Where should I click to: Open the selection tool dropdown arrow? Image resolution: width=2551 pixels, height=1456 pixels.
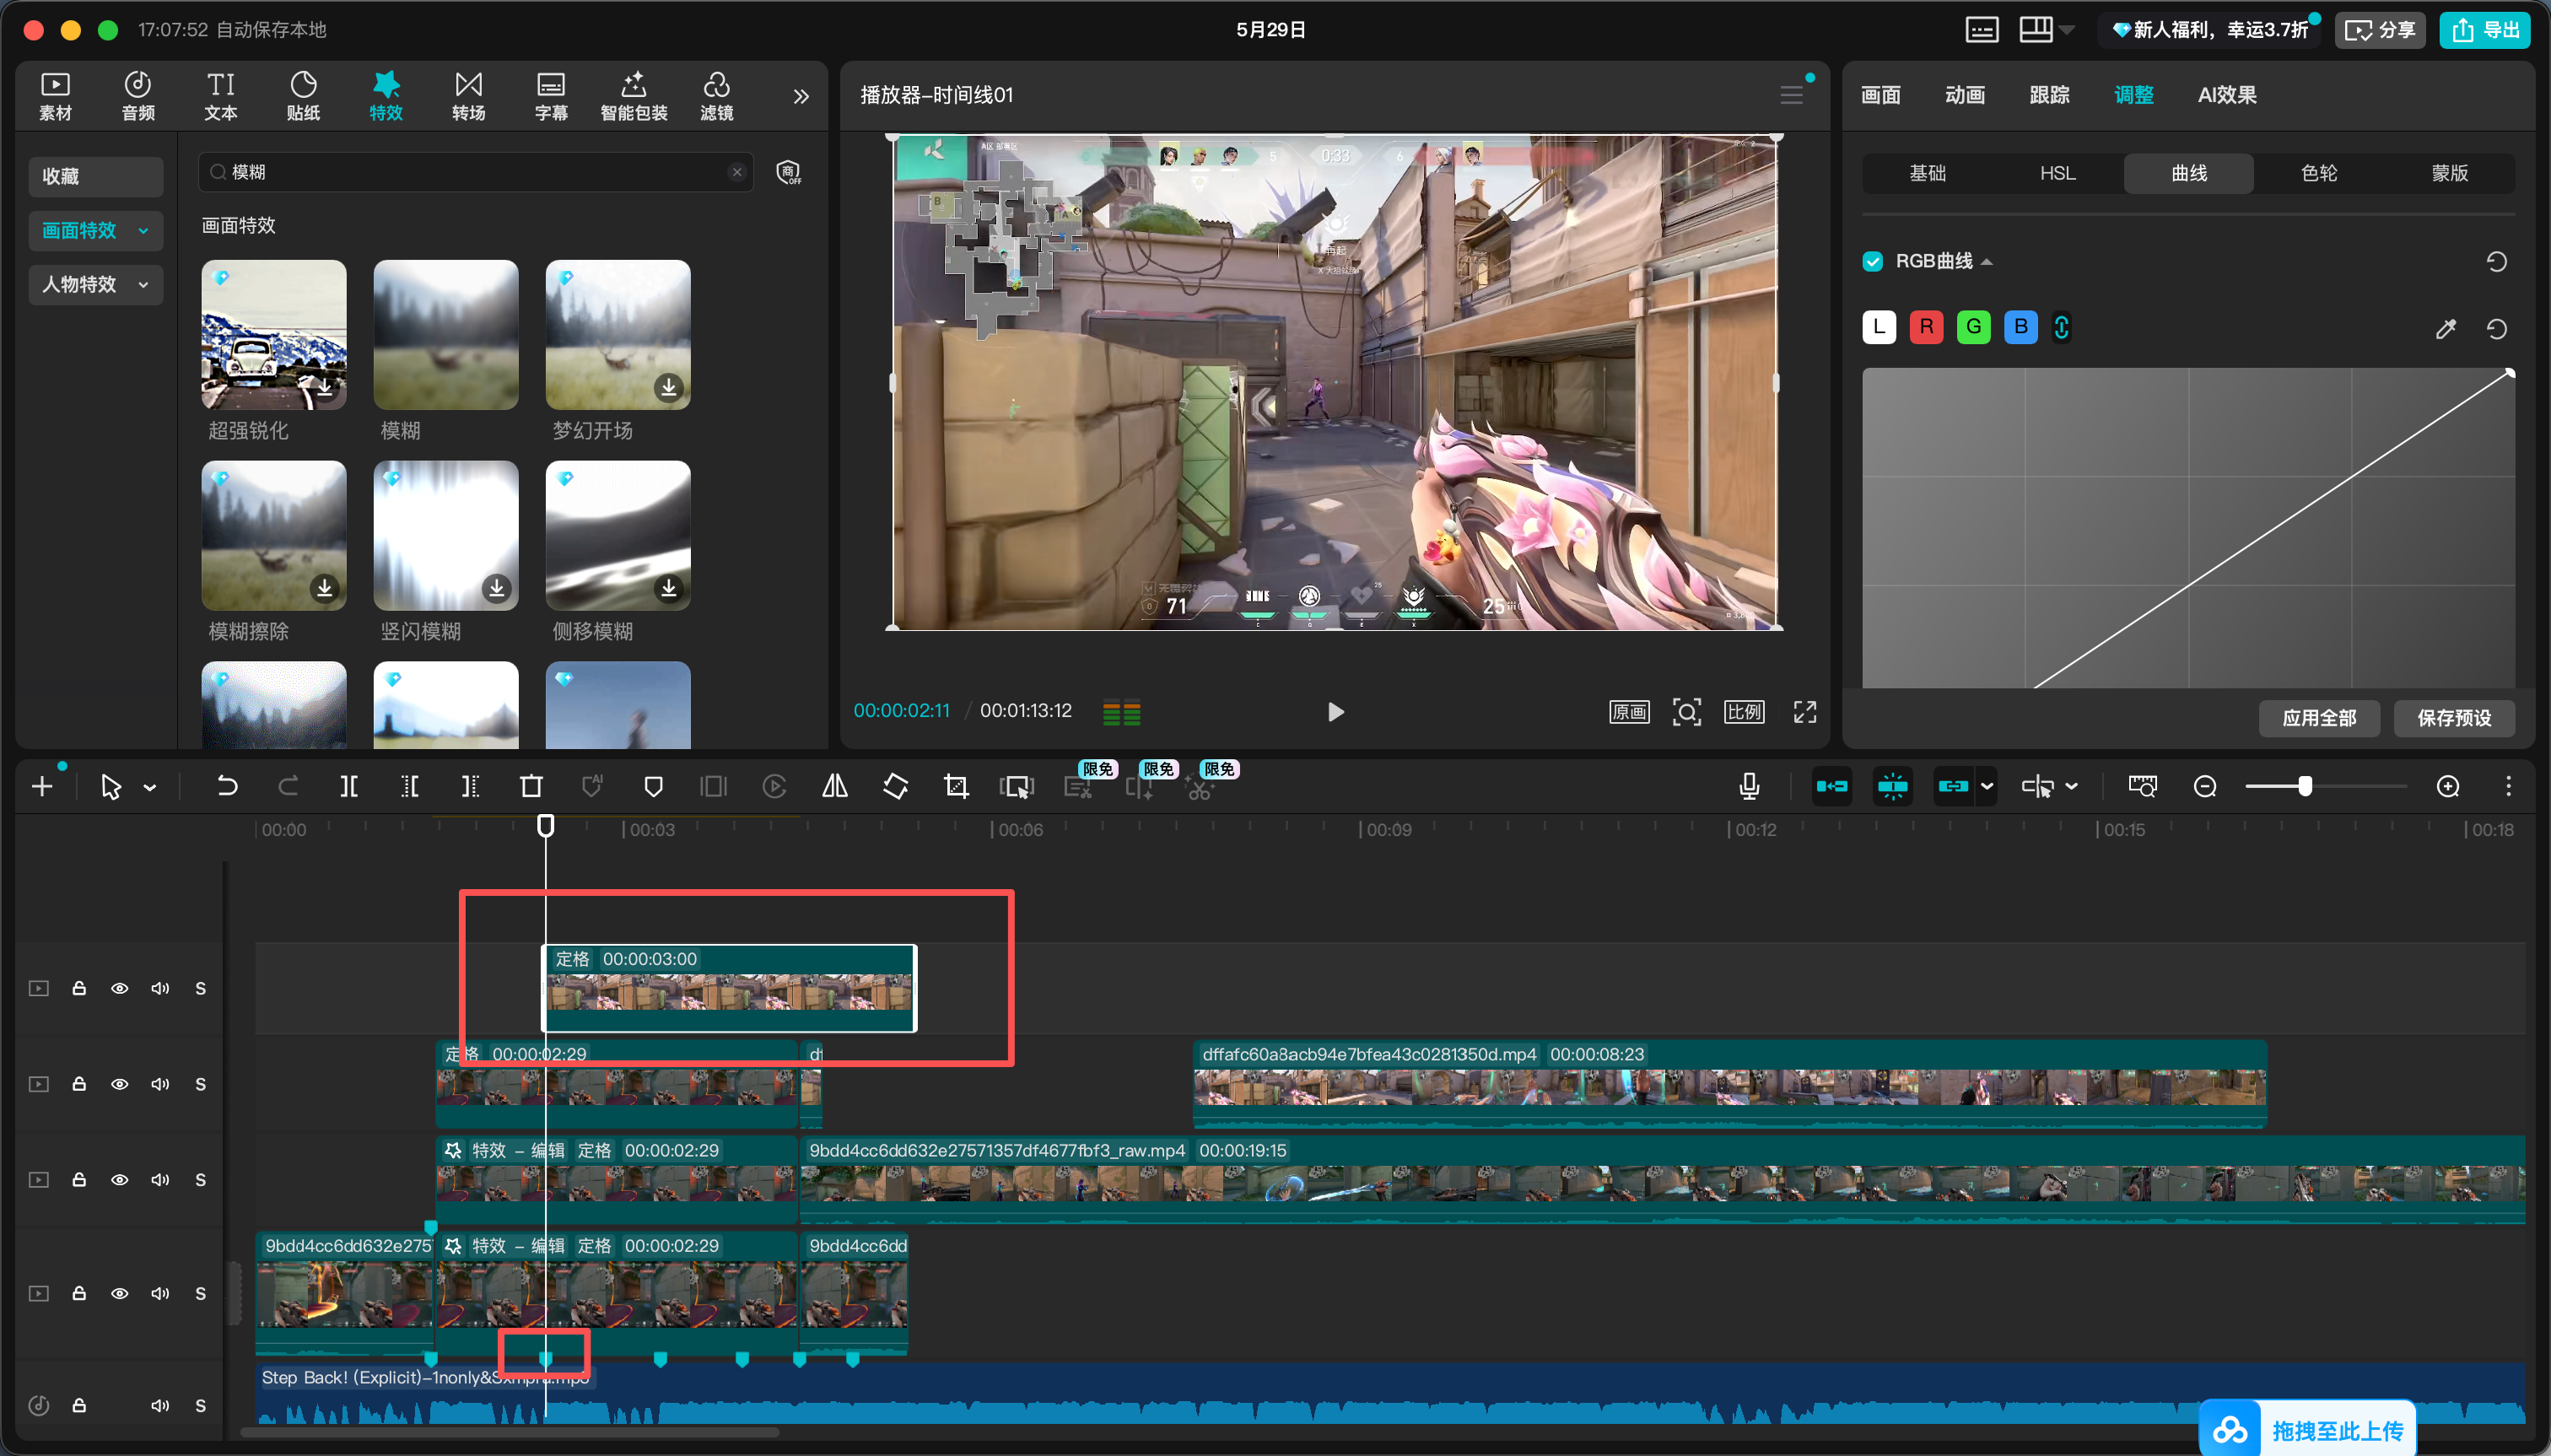click(x=150, y=788)
